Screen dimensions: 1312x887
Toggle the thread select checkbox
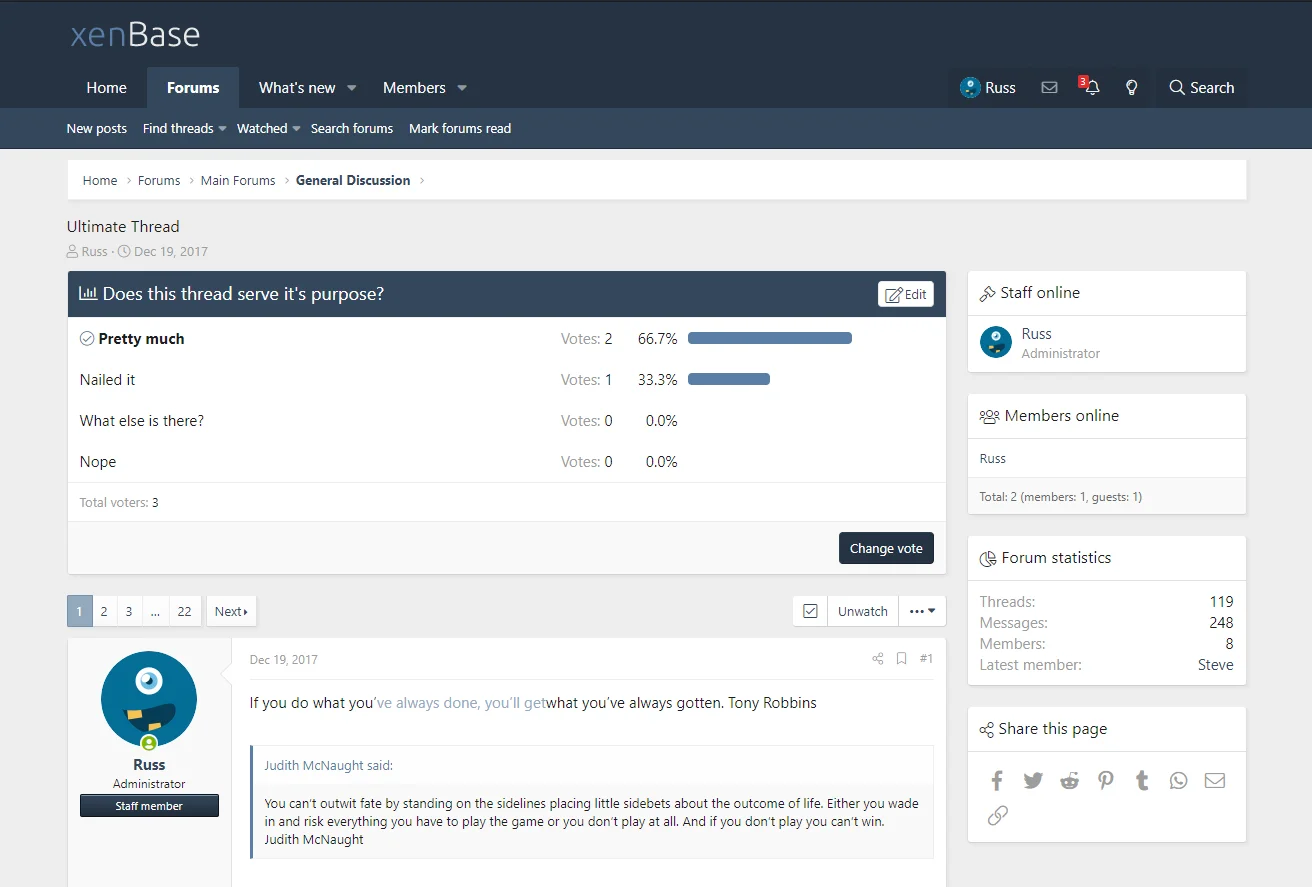(810, 611)
